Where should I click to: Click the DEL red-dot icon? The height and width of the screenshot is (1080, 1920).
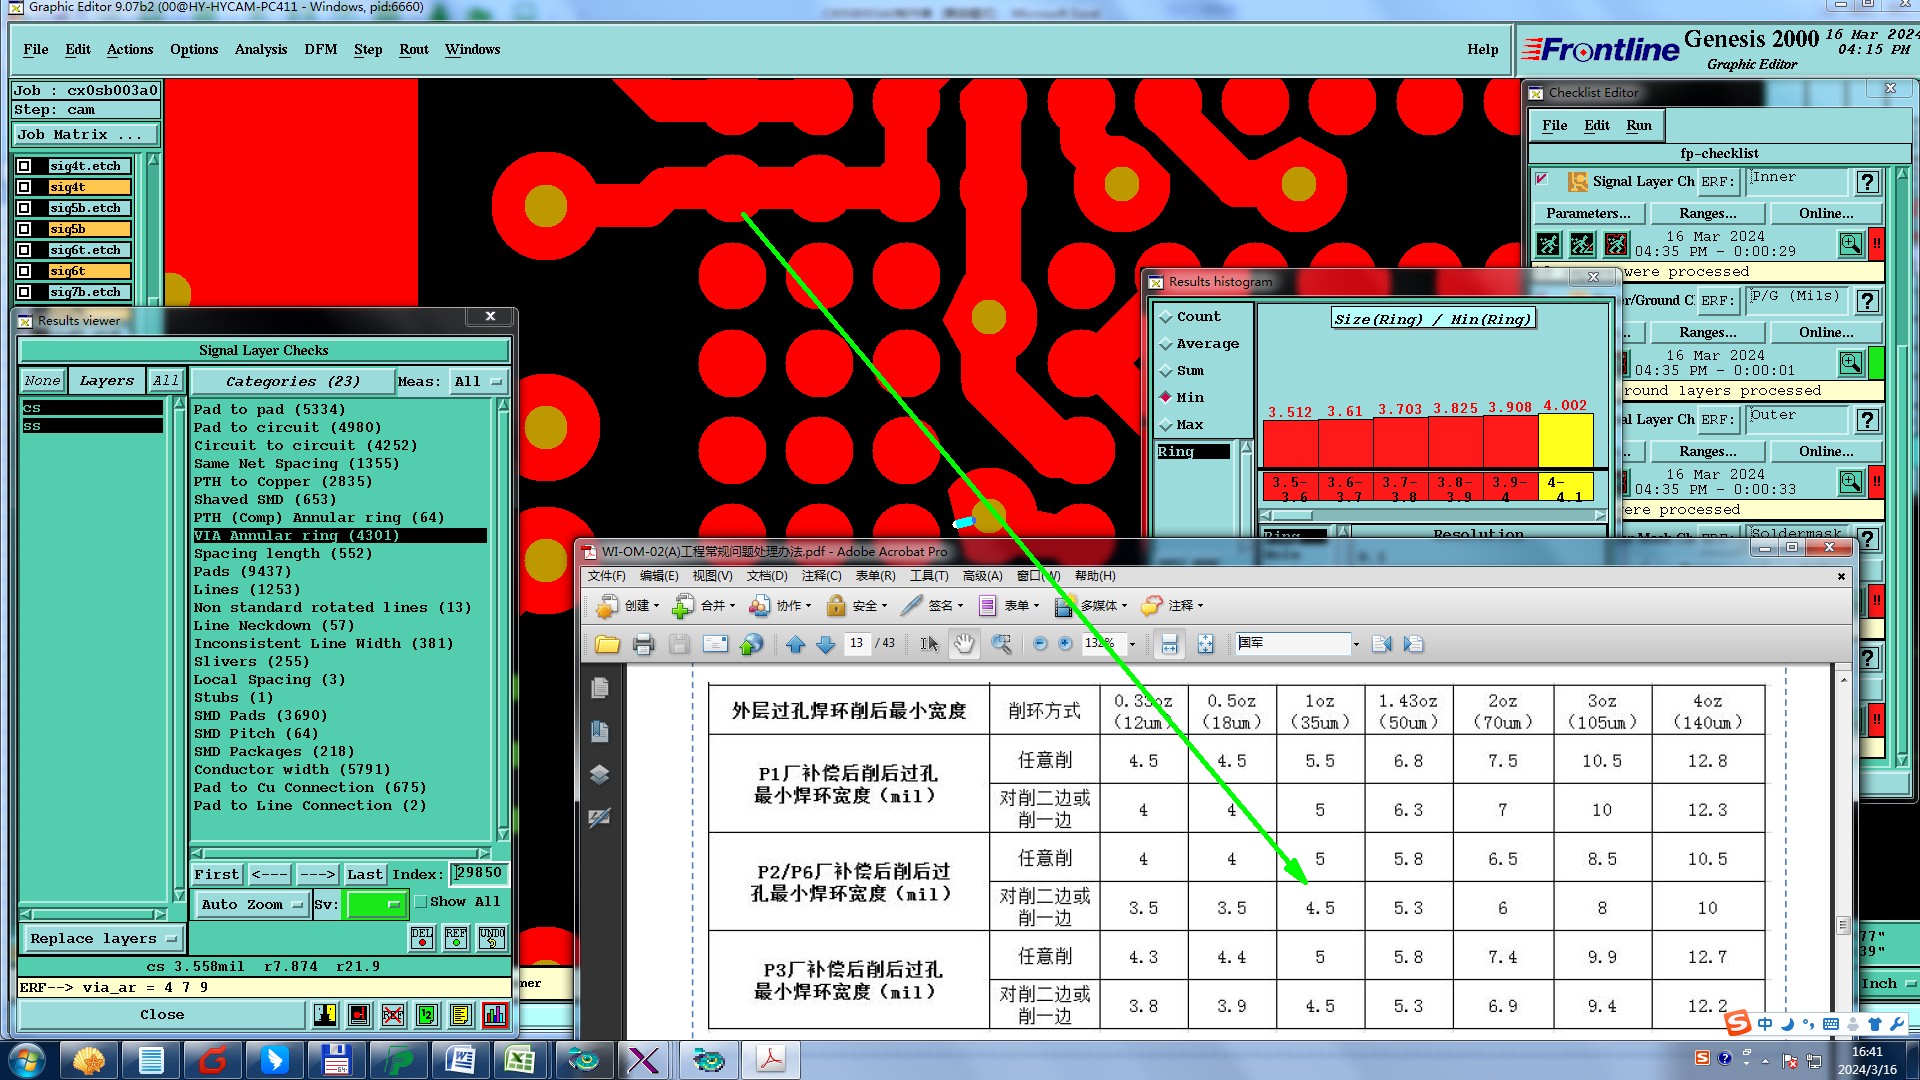(x=422, y=937)
